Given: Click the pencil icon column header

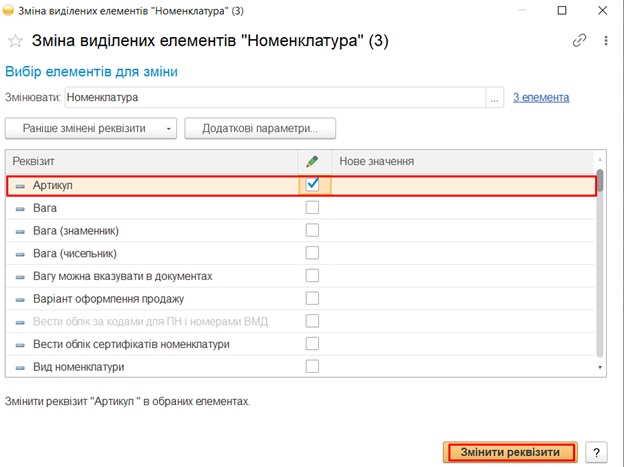Looking at the screenshot, I should (x=312, y=161).
